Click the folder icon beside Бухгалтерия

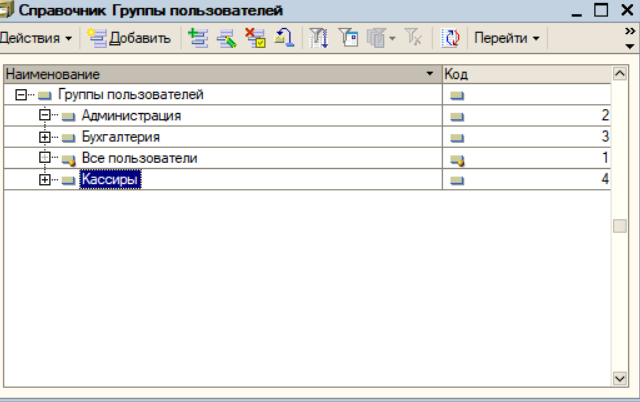68,138
